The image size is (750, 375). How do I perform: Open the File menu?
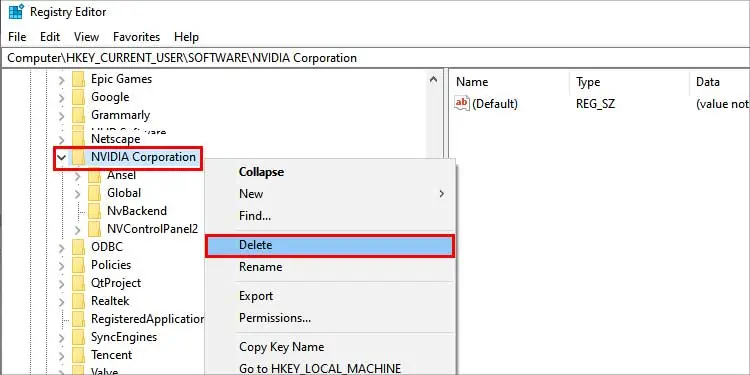17,37
